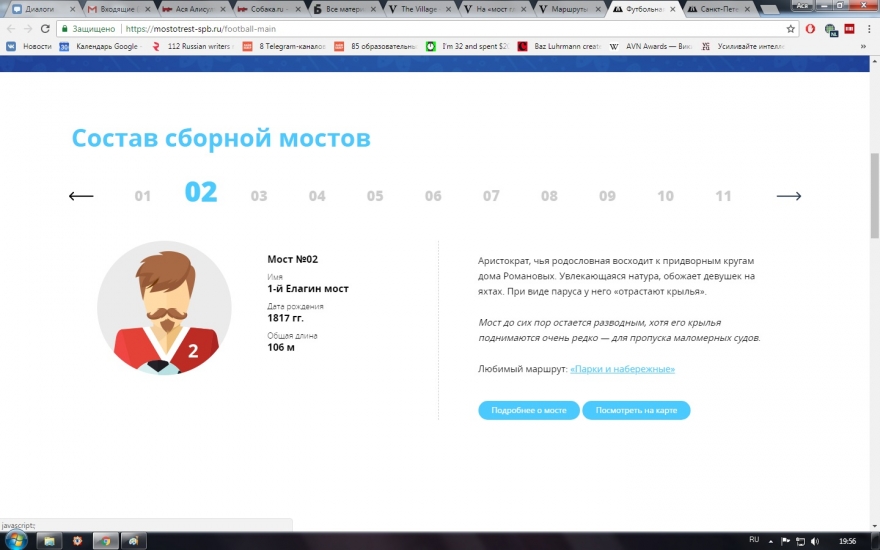Open the Opera extension icon in toolbar
880x550 pixels.
(810, 29)
